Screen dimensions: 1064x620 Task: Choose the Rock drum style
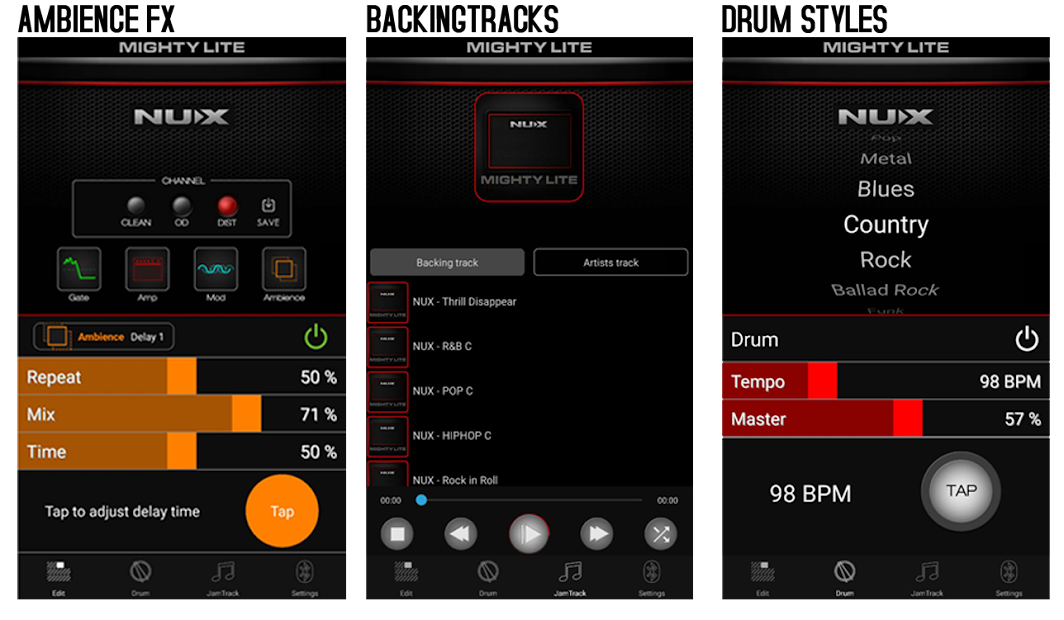(886, 260)
